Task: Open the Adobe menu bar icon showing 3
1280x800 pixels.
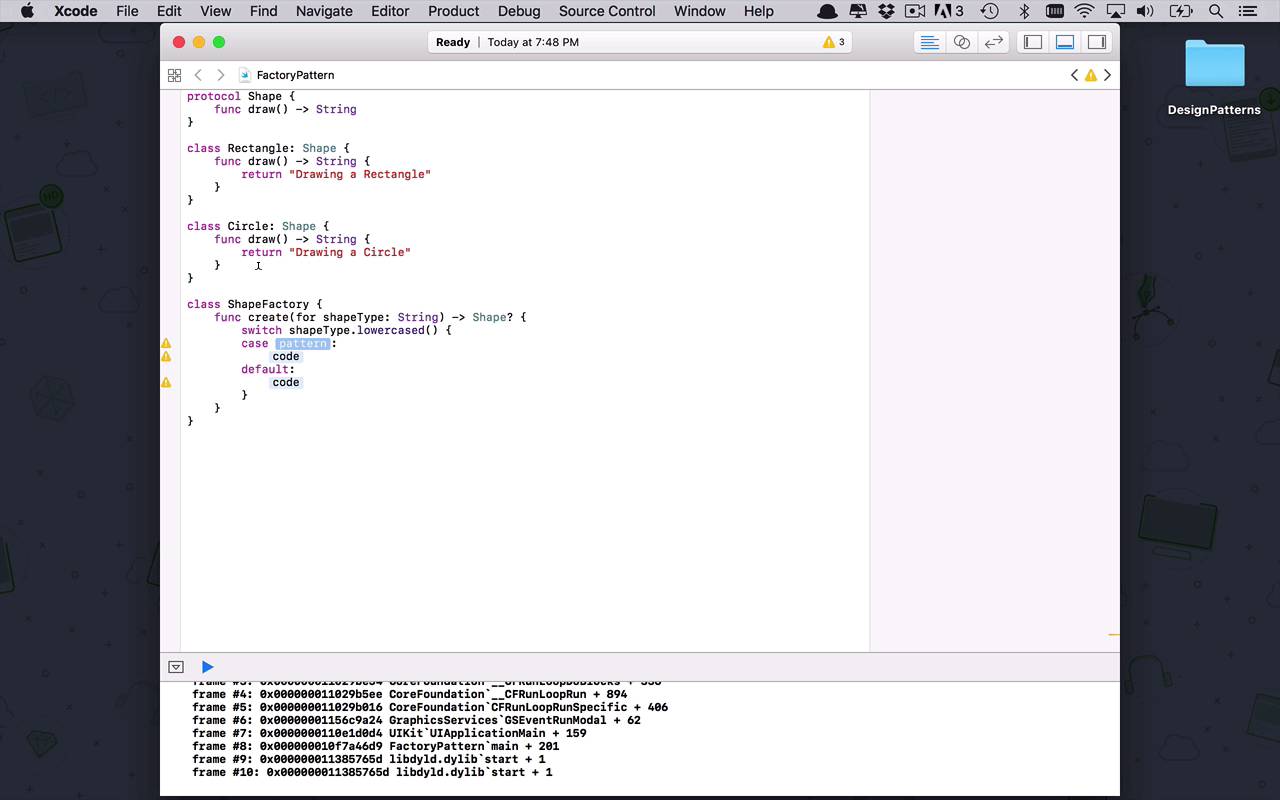Action: pos(949,11)
